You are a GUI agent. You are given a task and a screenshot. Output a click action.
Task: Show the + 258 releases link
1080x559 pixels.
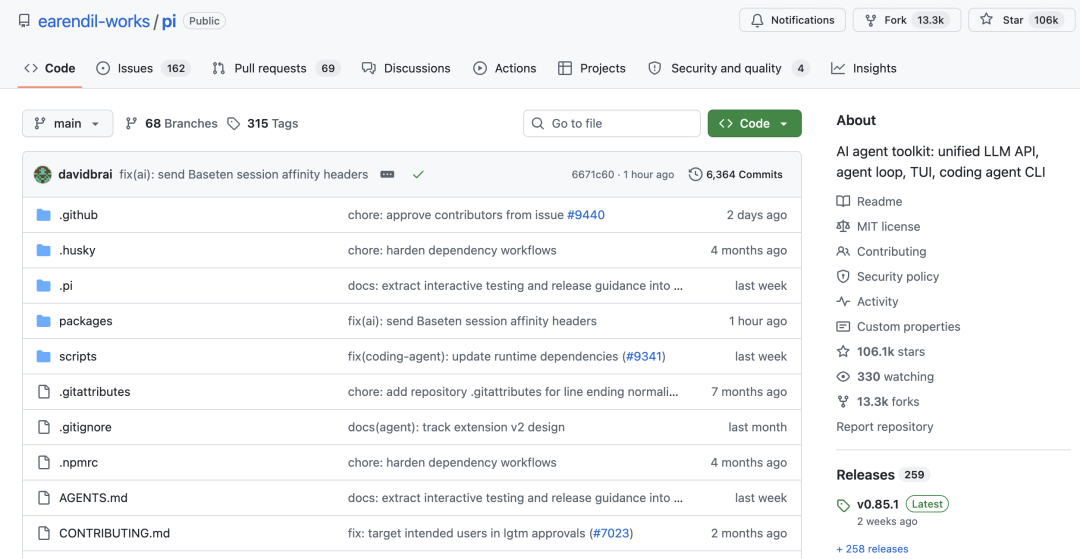[x=872, y=549]
